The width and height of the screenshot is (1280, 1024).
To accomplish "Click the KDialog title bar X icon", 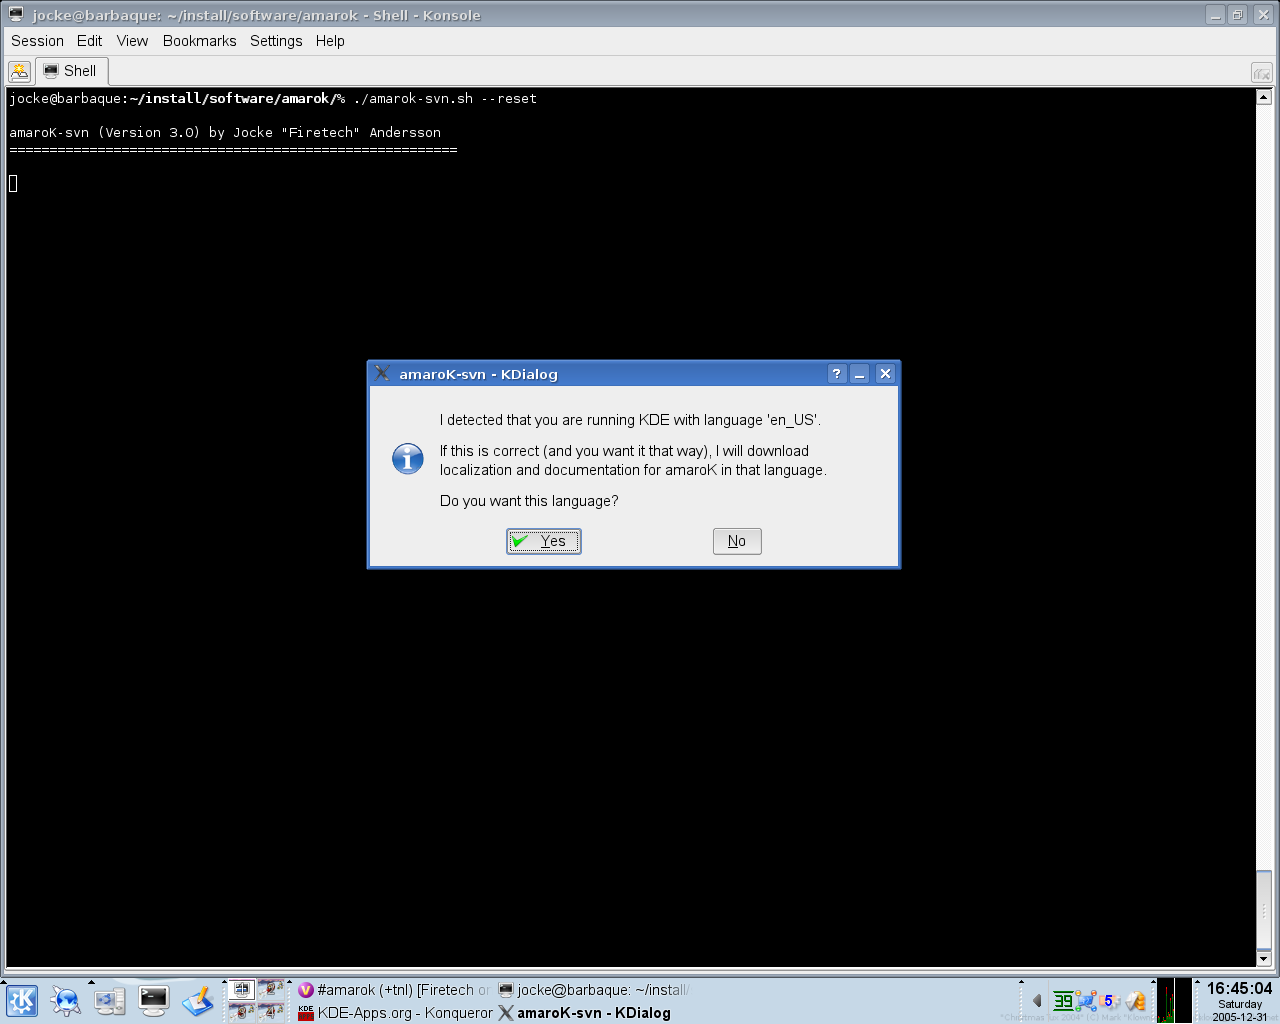I will tap(382, 374).
